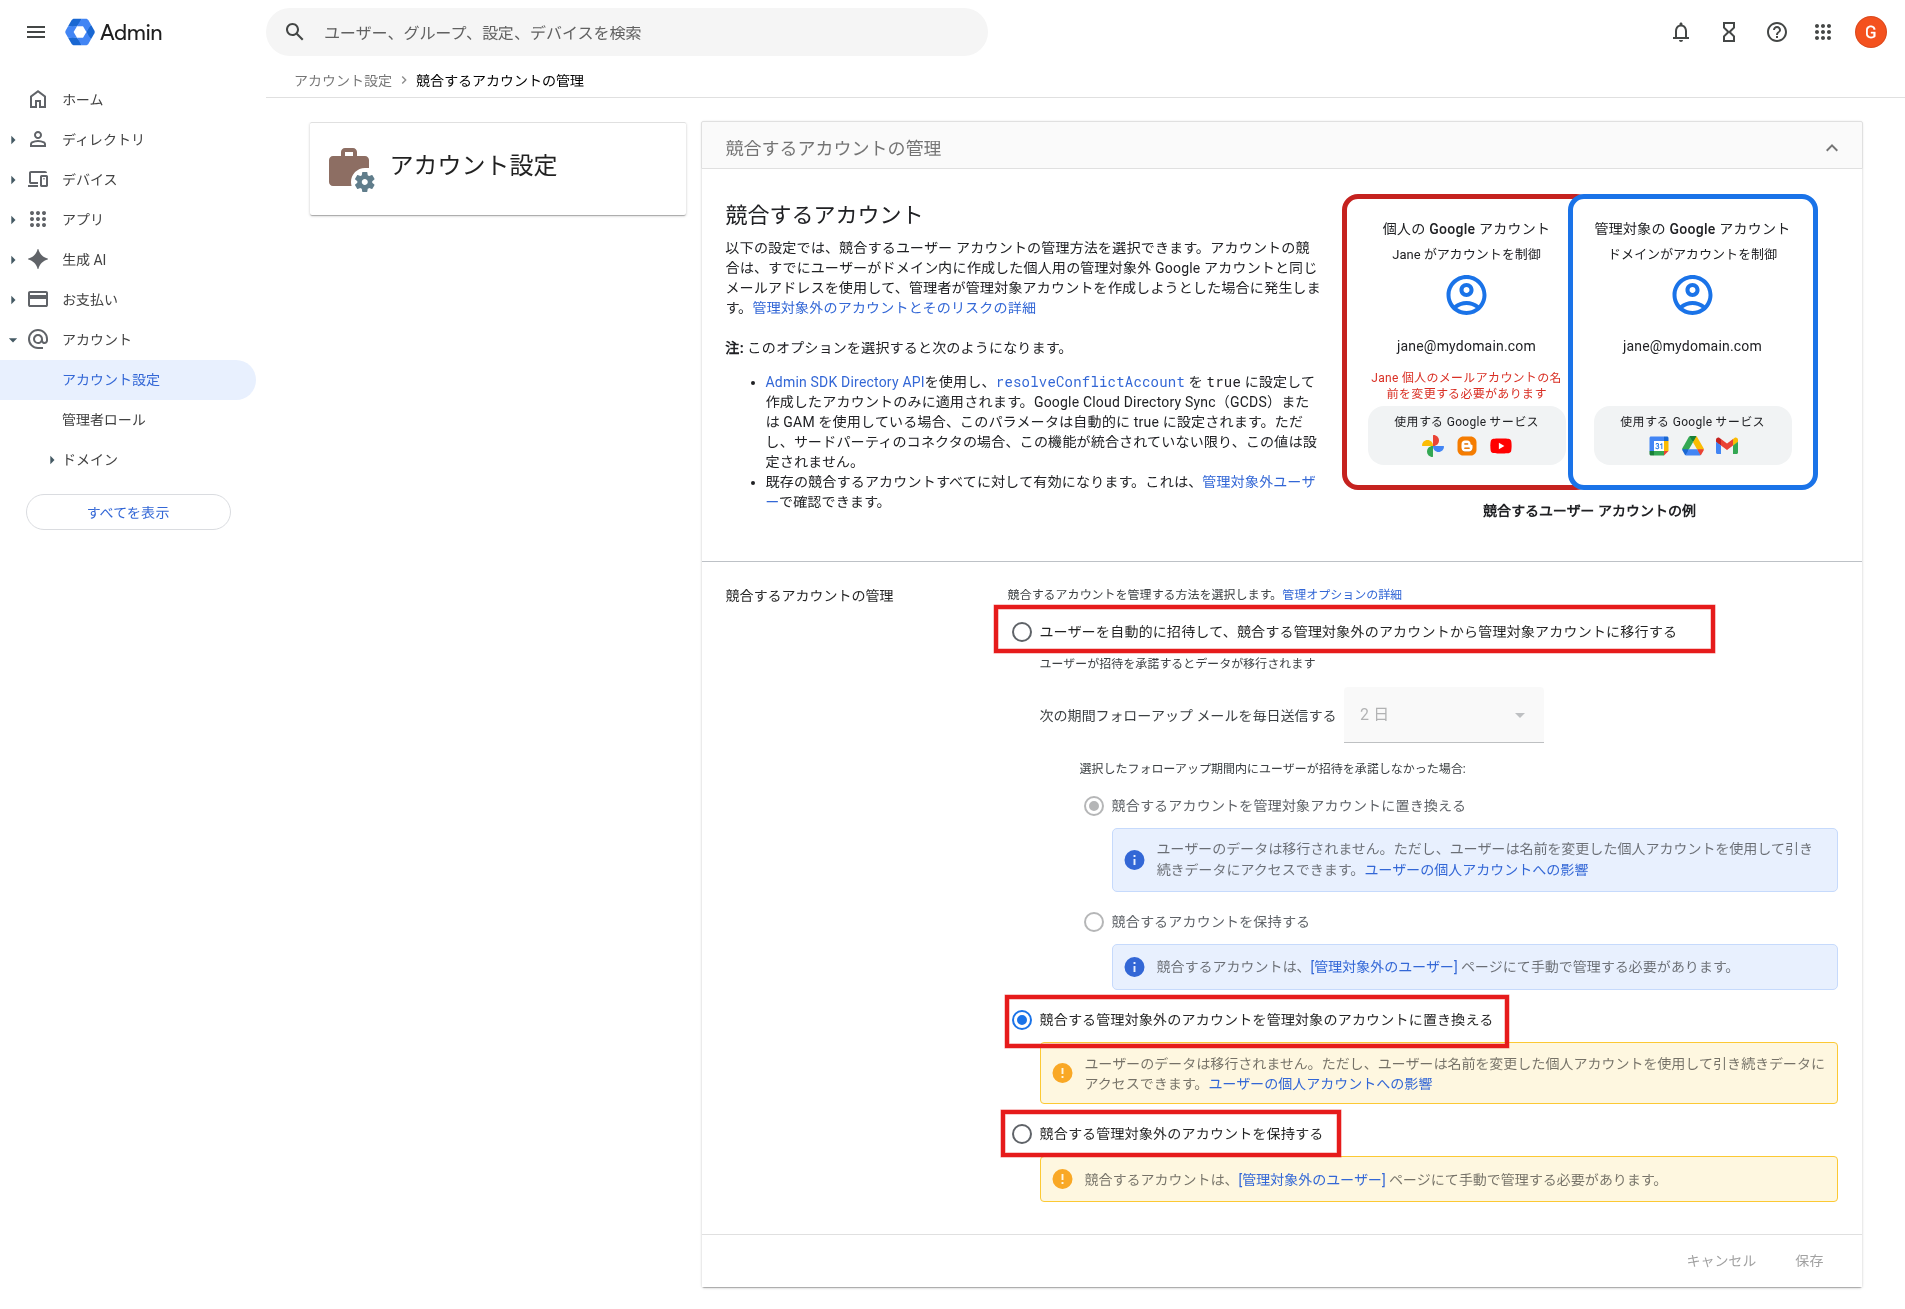Viewport: 1905px width, 1309px height.
Task: Click the blue info icon under 競合するアカウントを保持する
Action: [1134, 967]
